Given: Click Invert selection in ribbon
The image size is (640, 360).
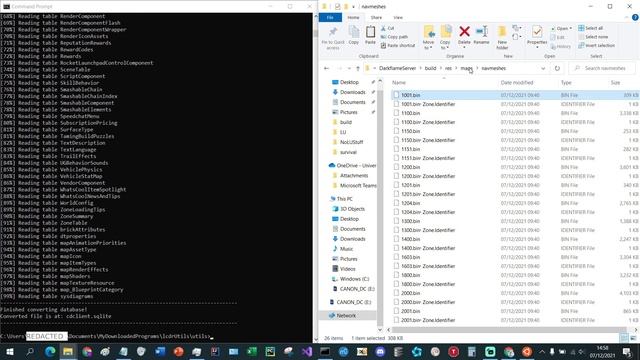Looking at the screenshot, I should (596, 45).
